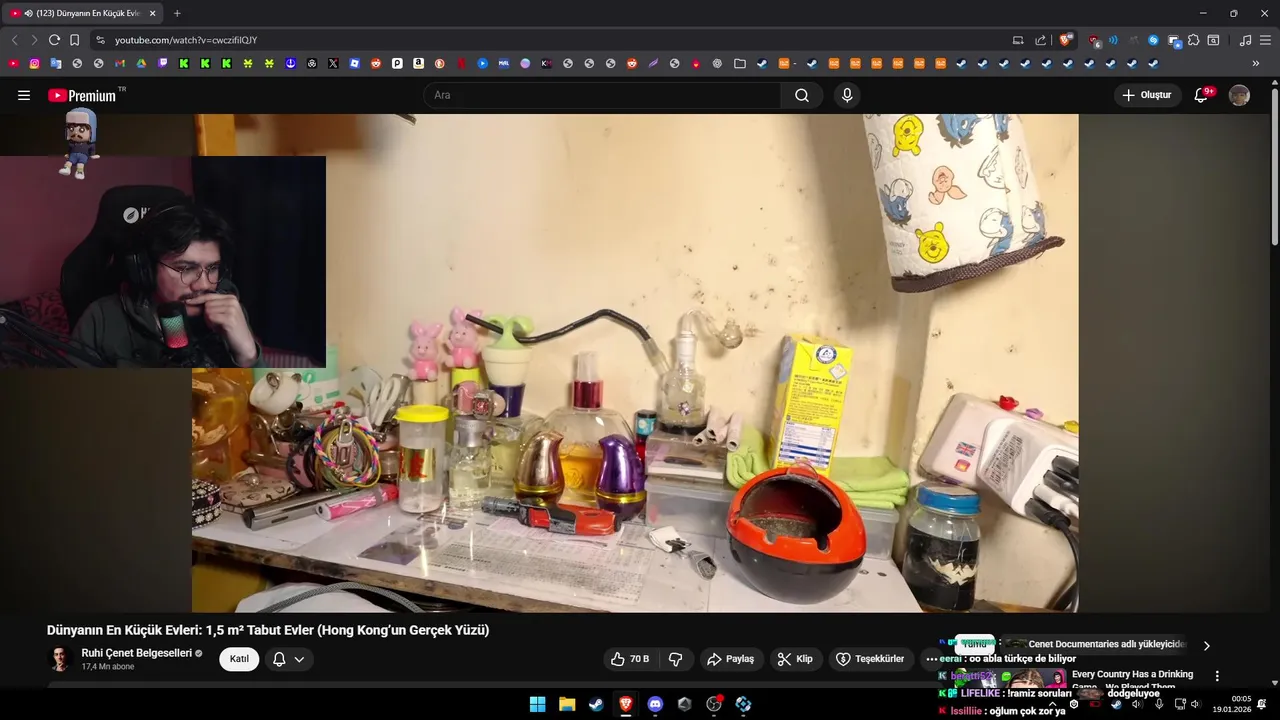Open the extensions puzzle-piece menu
Image resolution: width=1280 pixels, height=720 pixels.
coord(1193,40)
